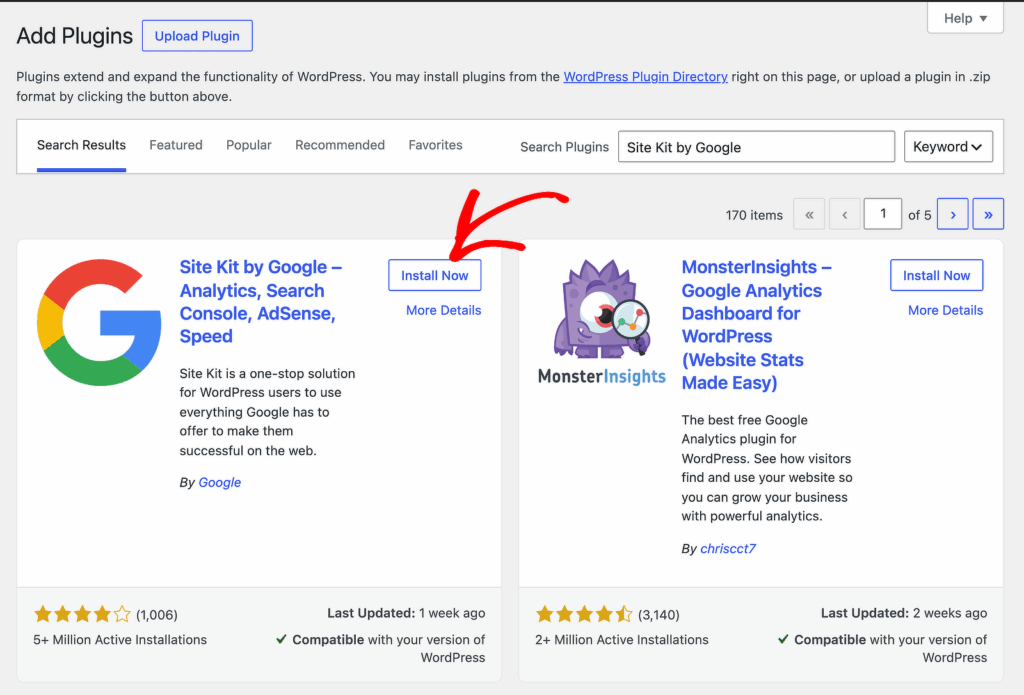Click the MonsterInsights description text
The width and height of the screenshot is (1024, 695).
tap(767, 468)
